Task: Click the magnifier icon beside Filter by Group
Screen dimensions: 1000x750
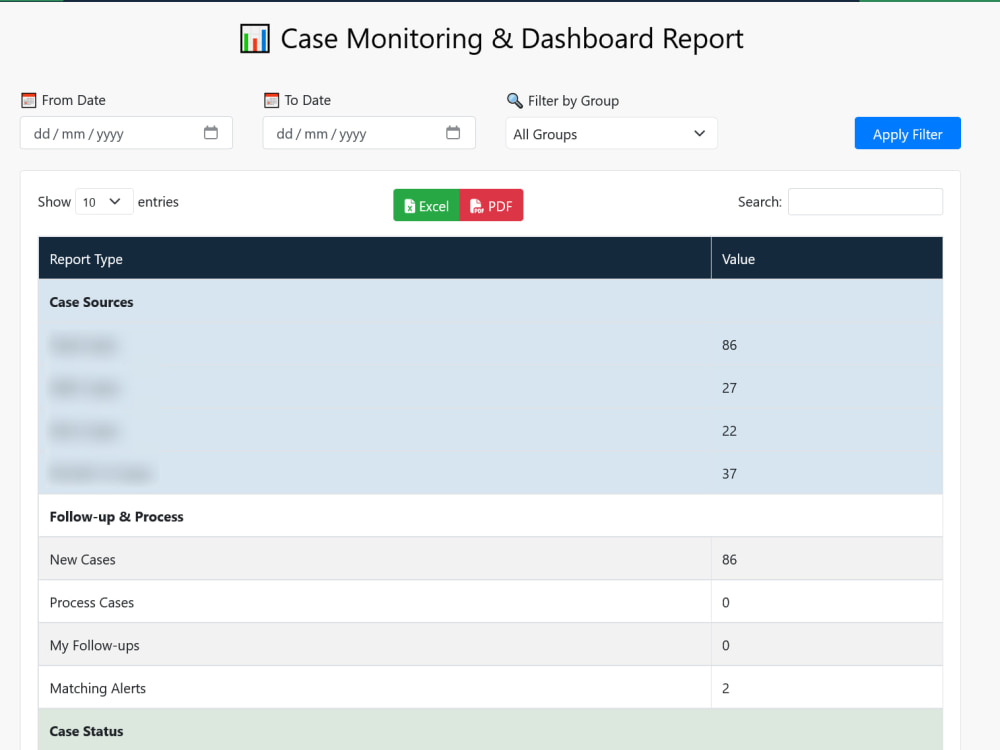Action: 515,100
